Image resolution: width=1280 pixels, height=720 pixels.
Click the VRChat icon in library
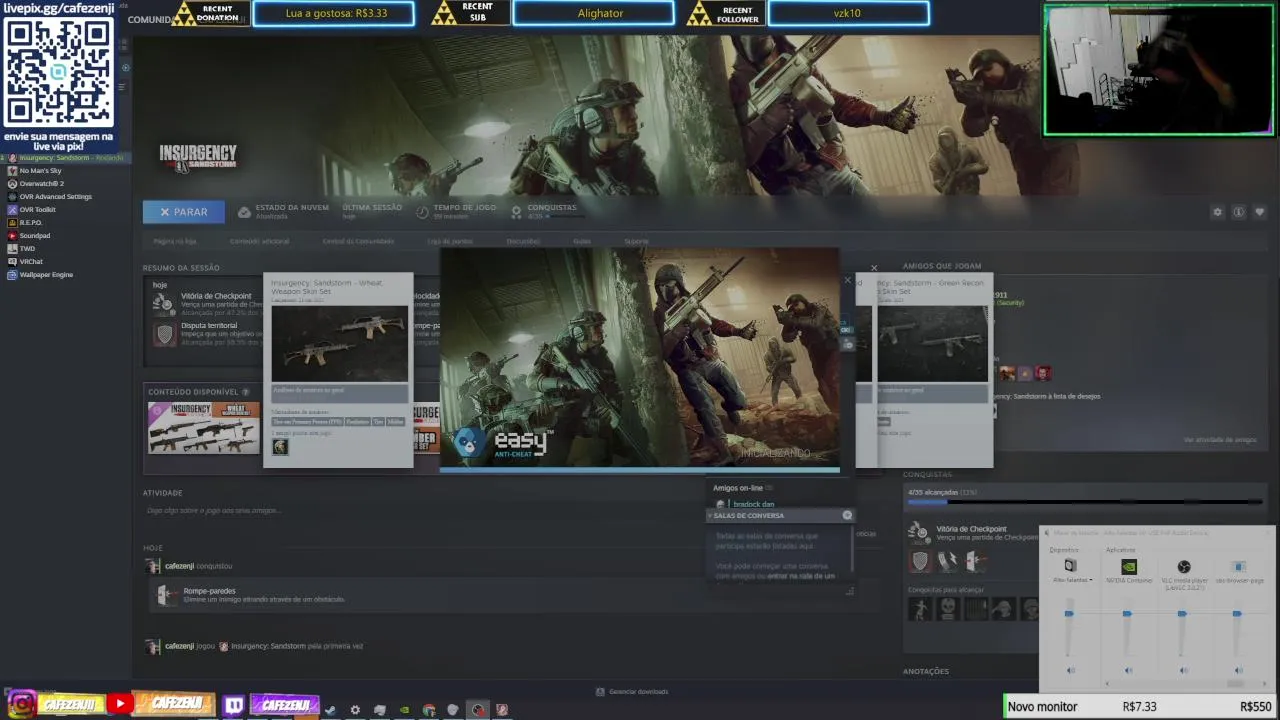tap(12, 262)
